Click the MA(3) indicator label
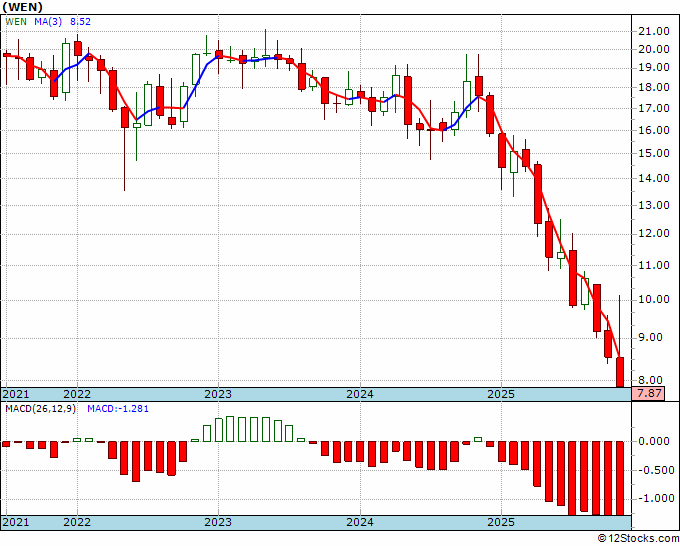Viewport: 680px width, 546px height. point(48,22)
